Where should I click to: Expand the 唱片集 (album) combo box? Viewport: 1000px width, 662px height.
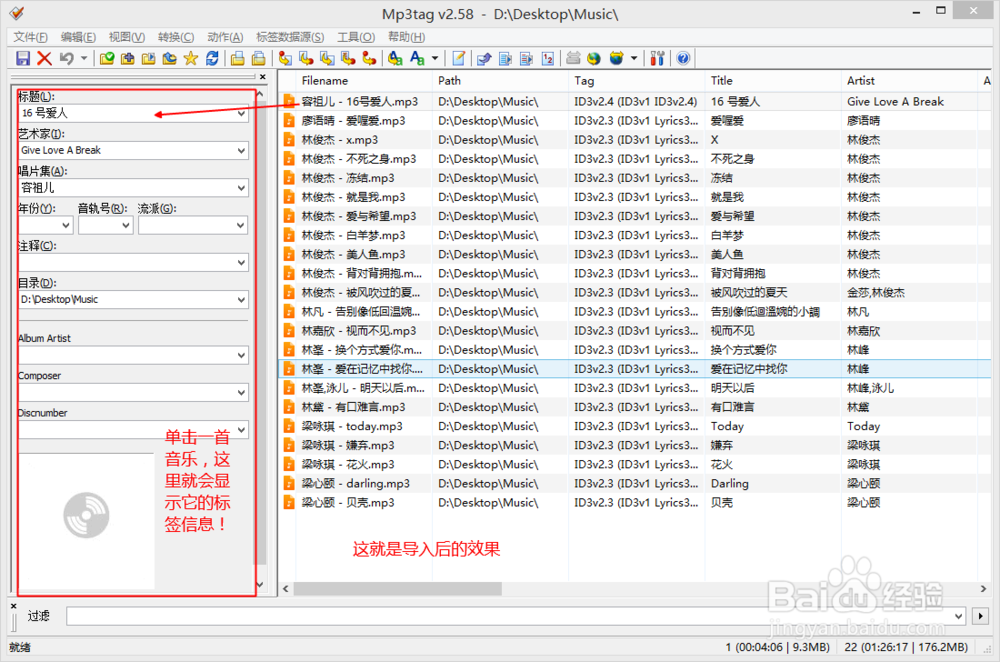point(241,188)
